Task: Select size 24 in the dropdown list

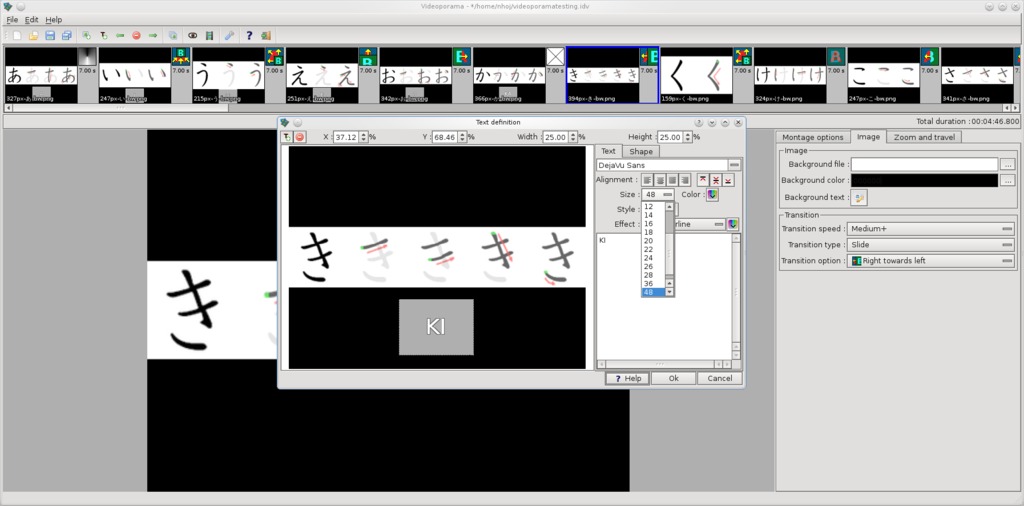Action: [x=649, y=257]
